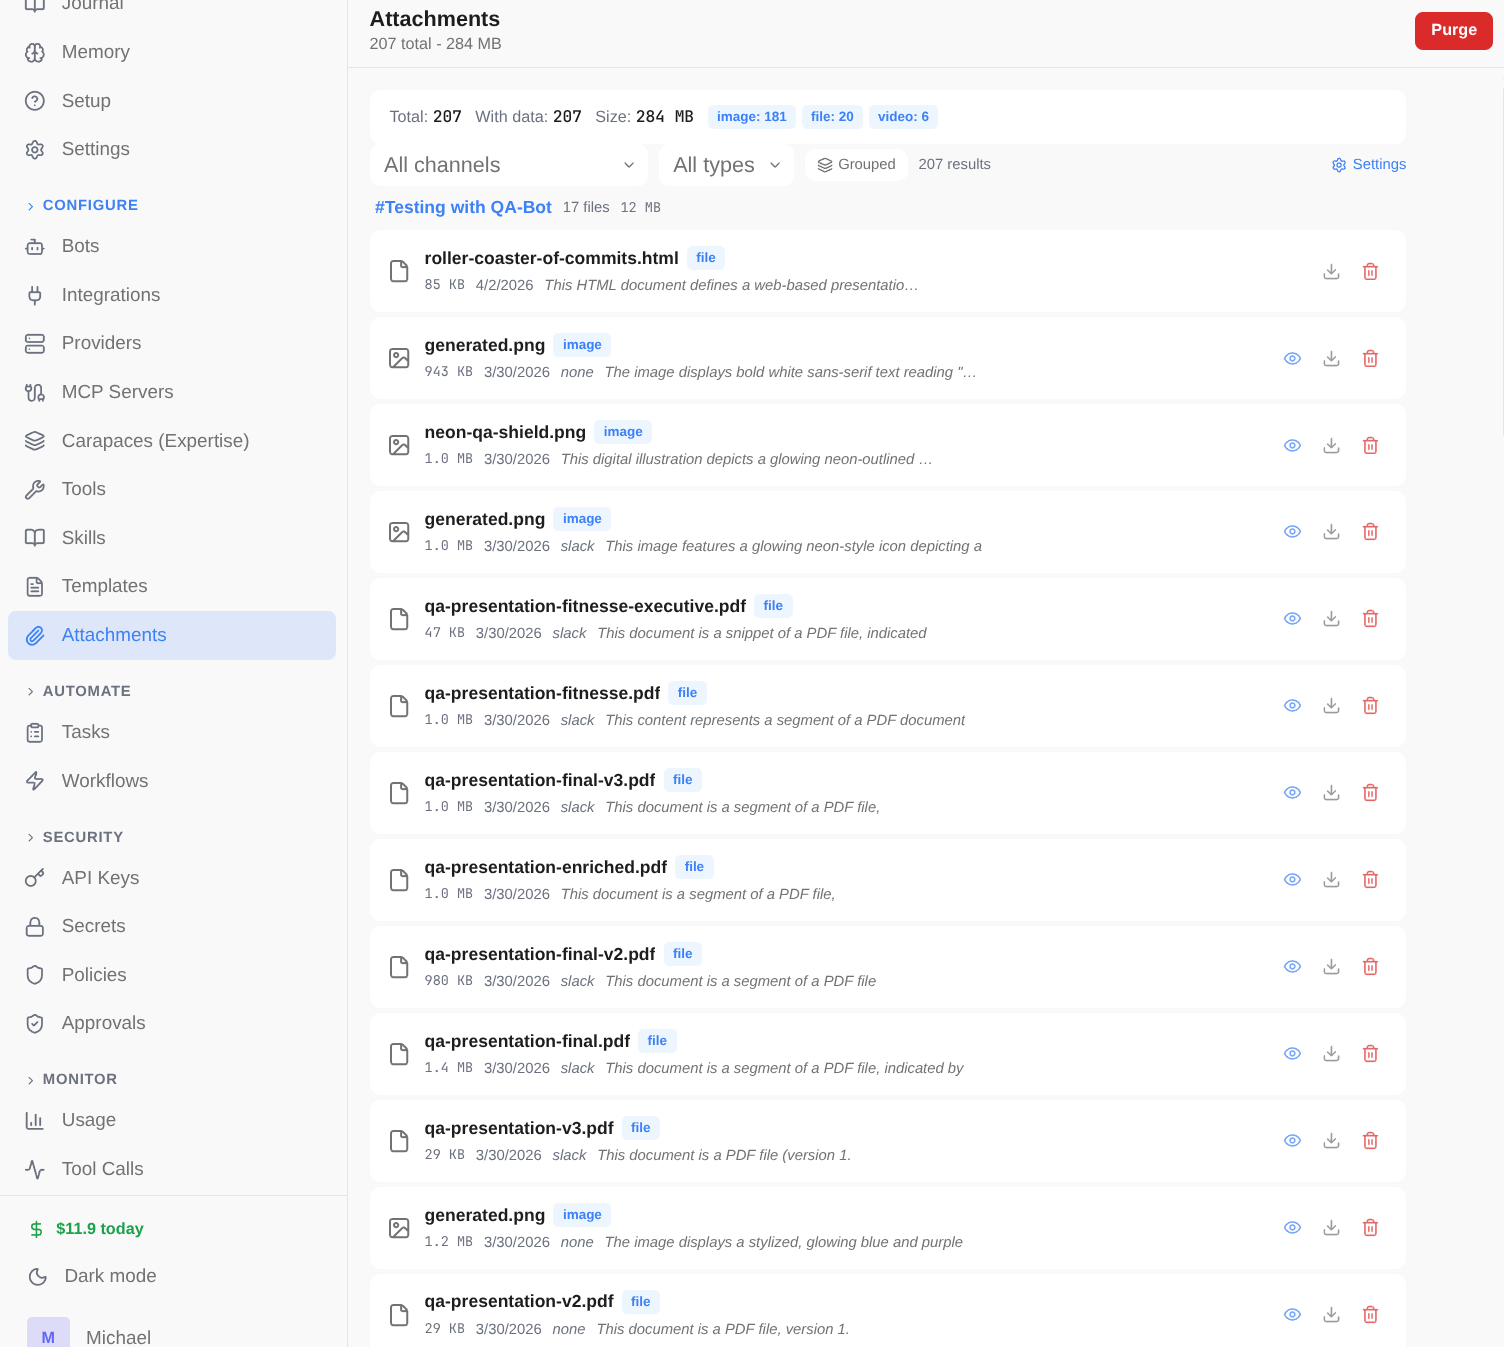
Task: Delete the neon-qa-shield.png attachment
Action: 1370,445
